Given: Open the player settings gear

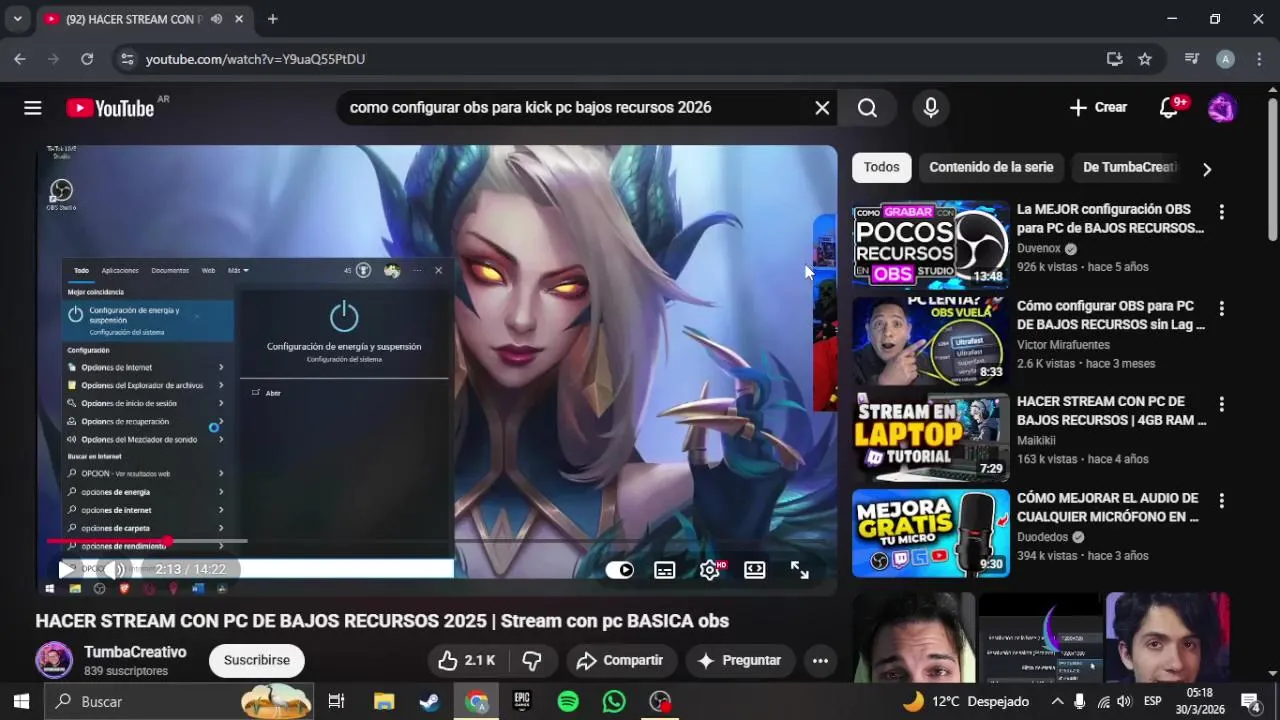Looking at the screenshot, I should click(710, 570).
